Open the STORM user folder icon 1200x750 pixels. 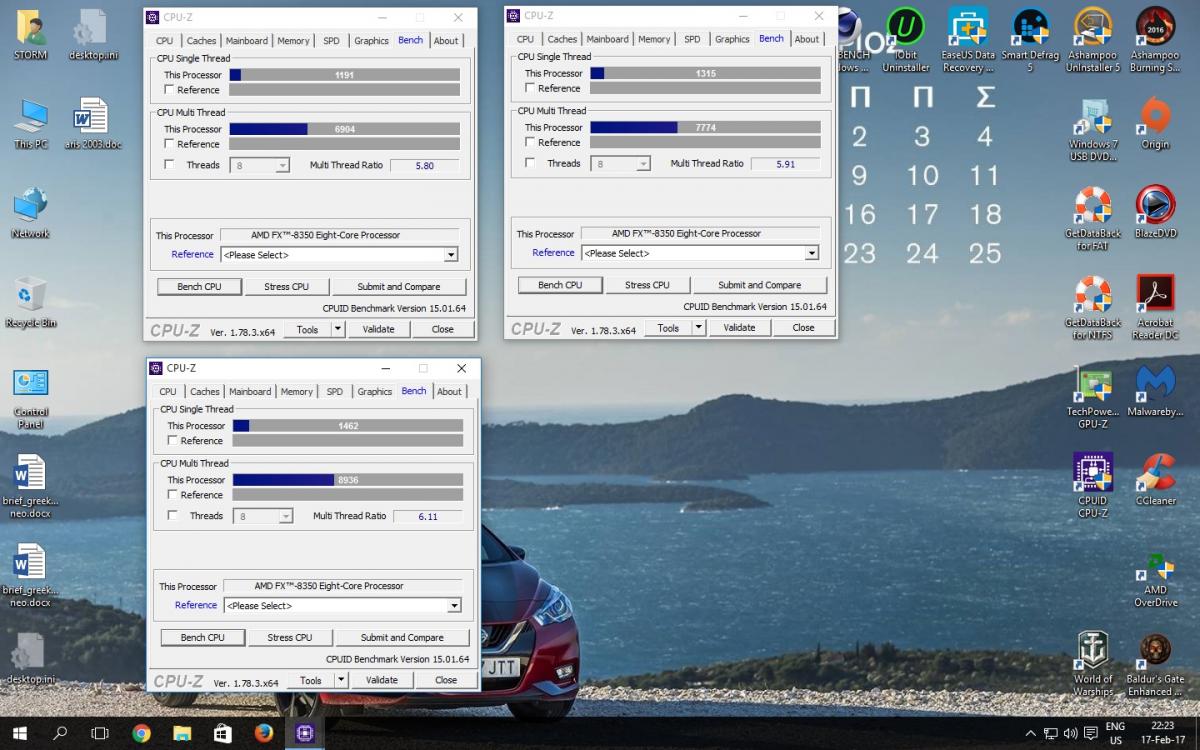(30, 34)
